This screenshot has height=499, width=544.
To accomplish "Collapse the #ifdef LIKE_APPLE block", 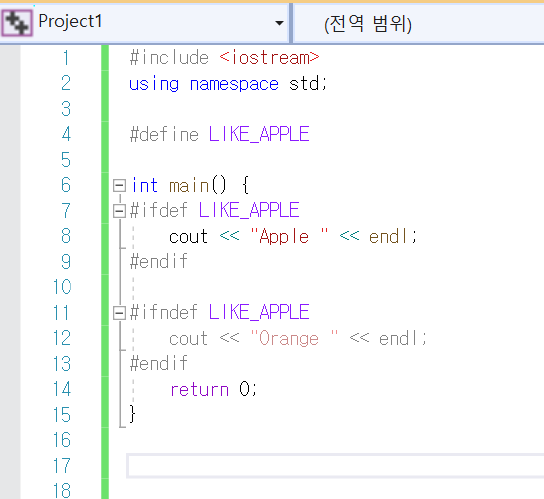I will pos(119,211).
